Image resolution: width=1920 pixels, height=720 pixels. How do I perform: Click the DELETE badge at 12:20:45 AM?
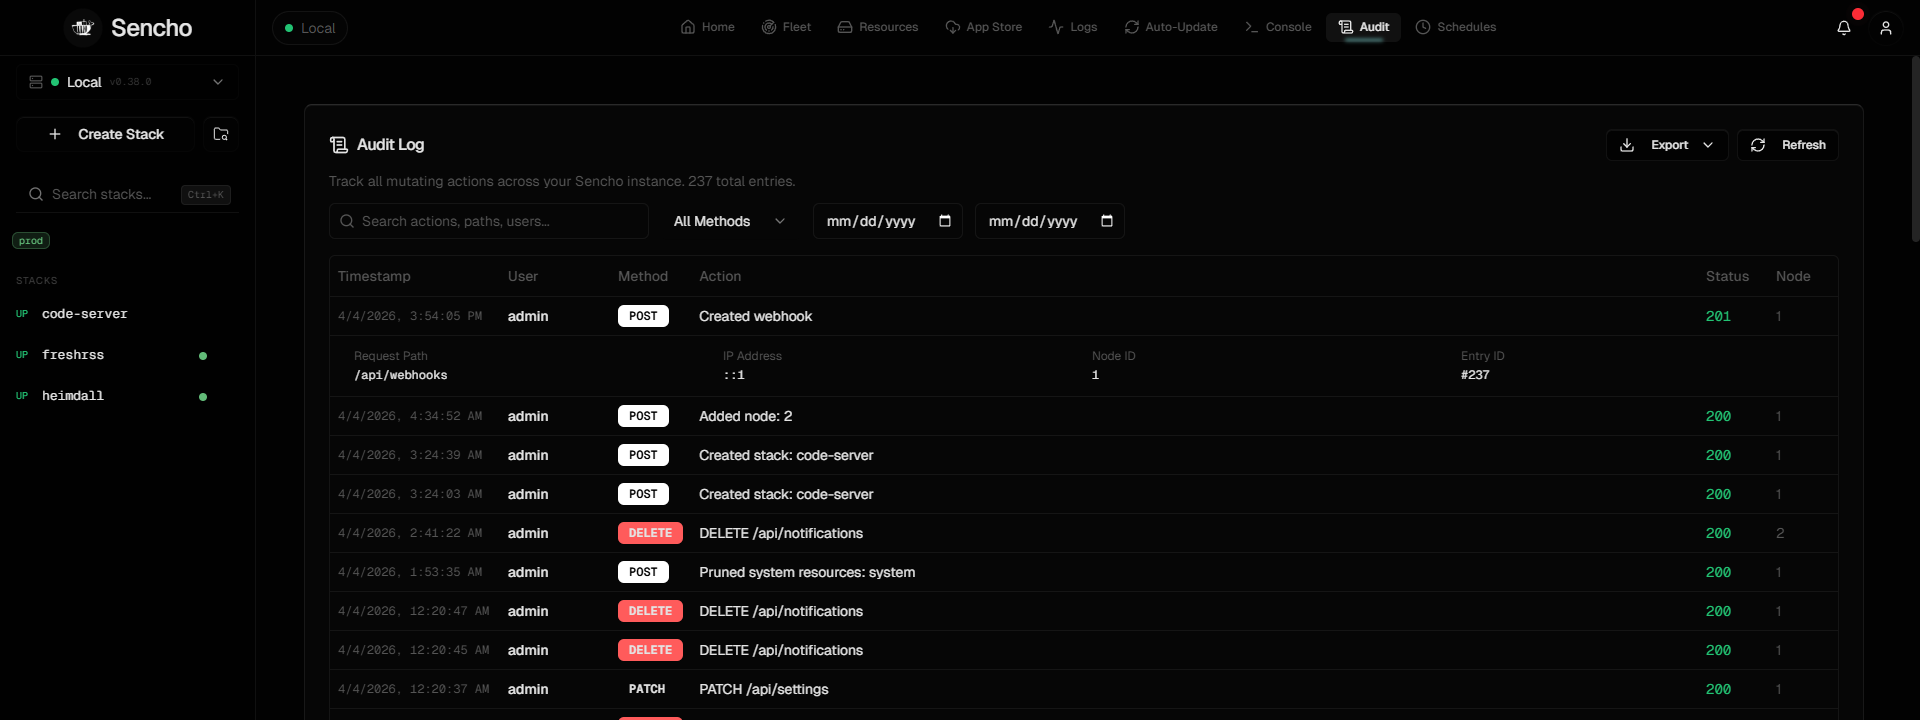click(650, 650)
